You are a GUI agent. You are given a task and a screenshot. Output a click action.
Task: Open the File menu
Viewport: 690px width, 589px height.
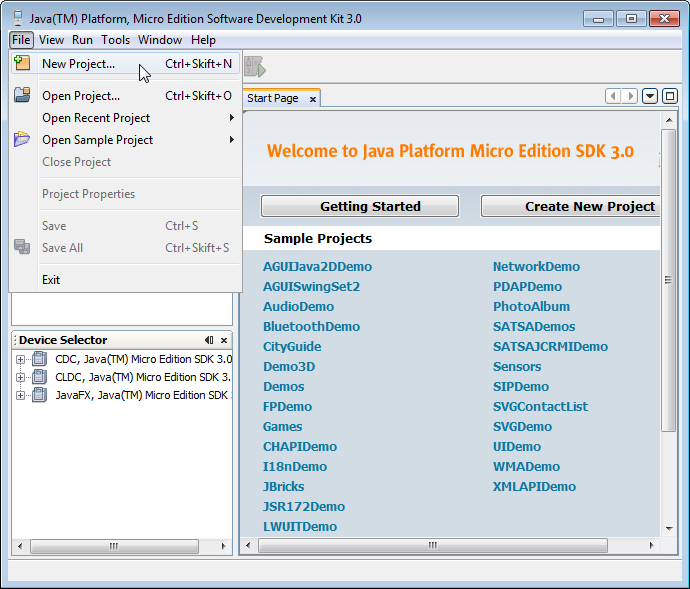pos(21,40)
